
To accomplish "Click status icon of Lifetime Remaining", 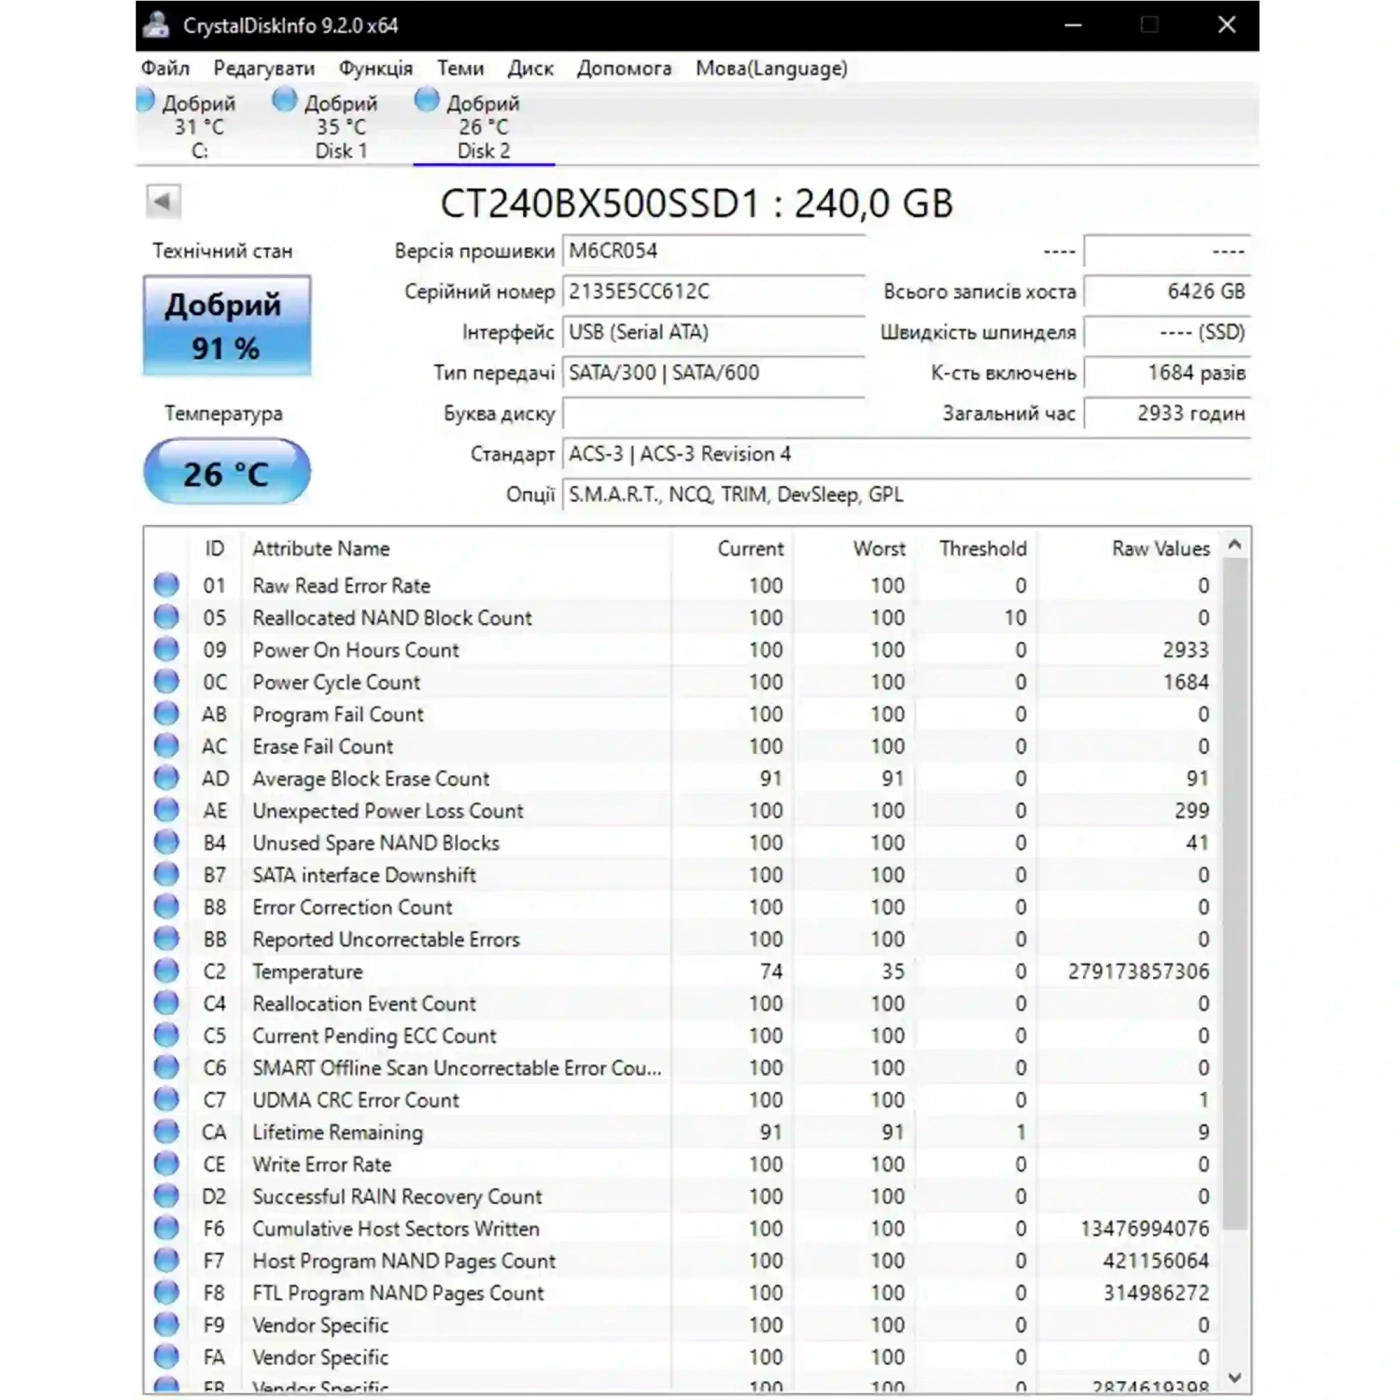I will click(166, 1132).
